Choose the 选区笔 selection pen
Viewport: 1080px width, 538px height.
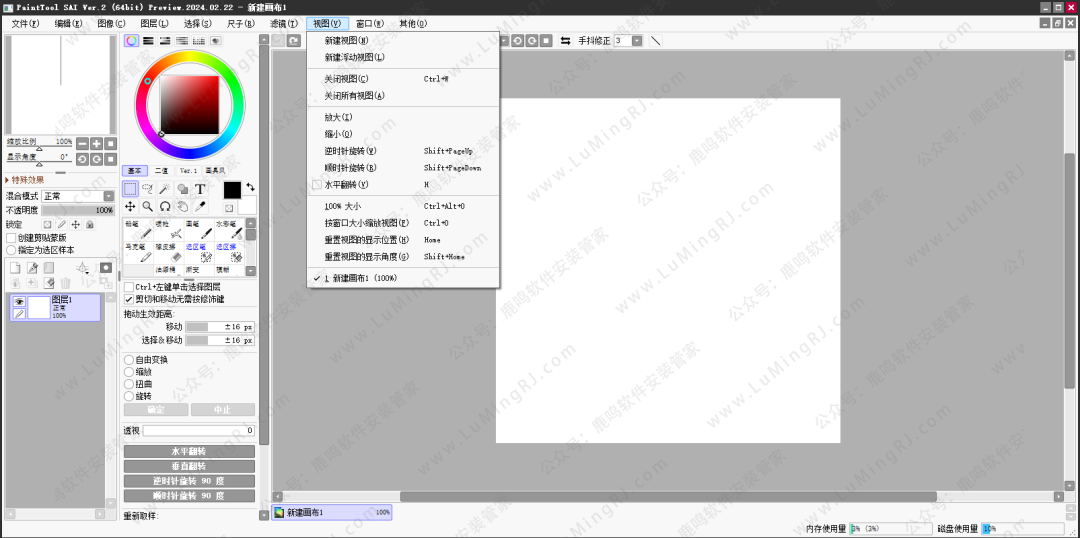coord(199,252)
